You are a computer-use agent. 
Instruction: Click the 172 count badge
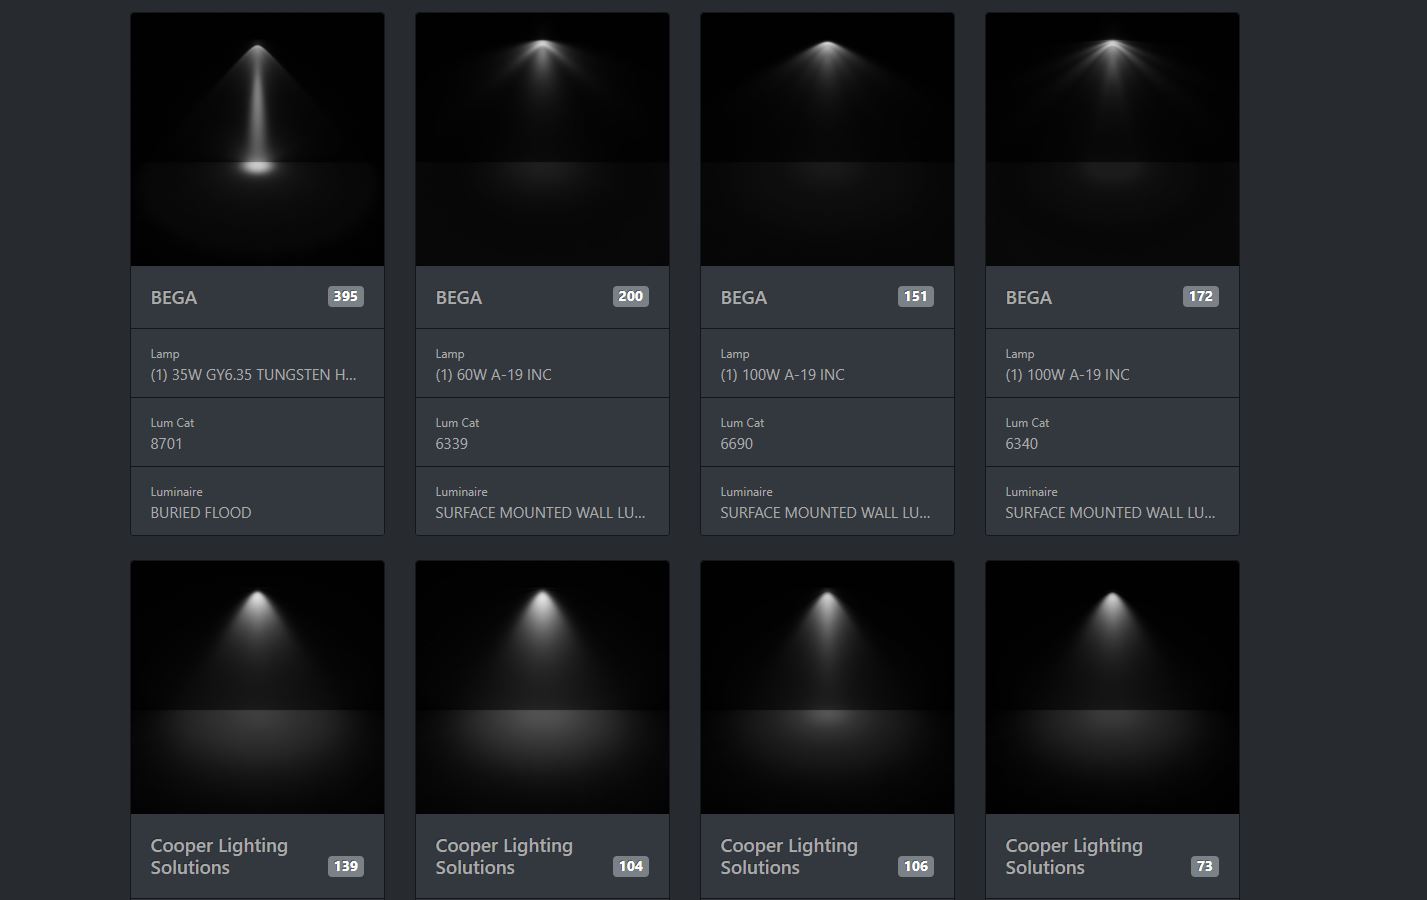click(1201, 296)
